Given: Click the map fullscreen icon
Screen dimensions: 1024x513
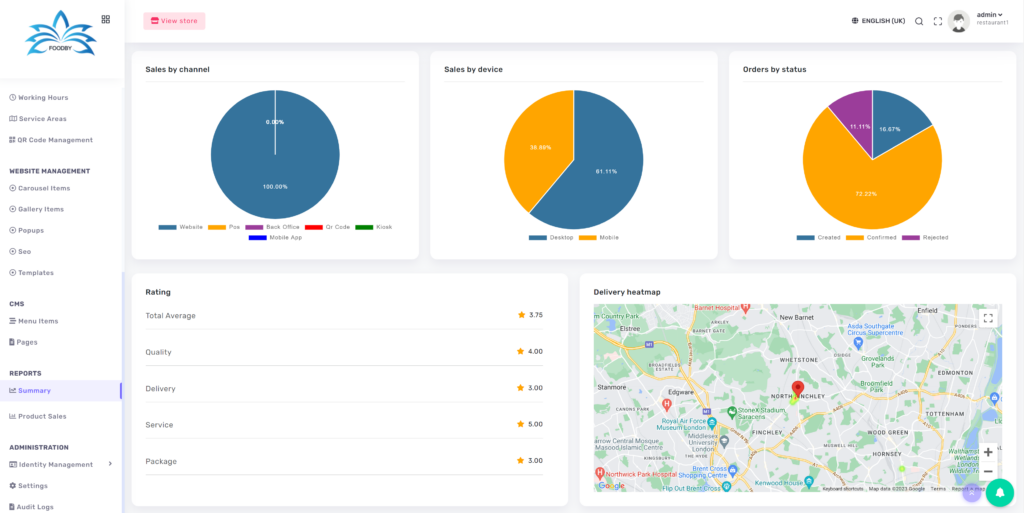Looking at the screenshot, I should pyautogui.click(x=988, y=318).
